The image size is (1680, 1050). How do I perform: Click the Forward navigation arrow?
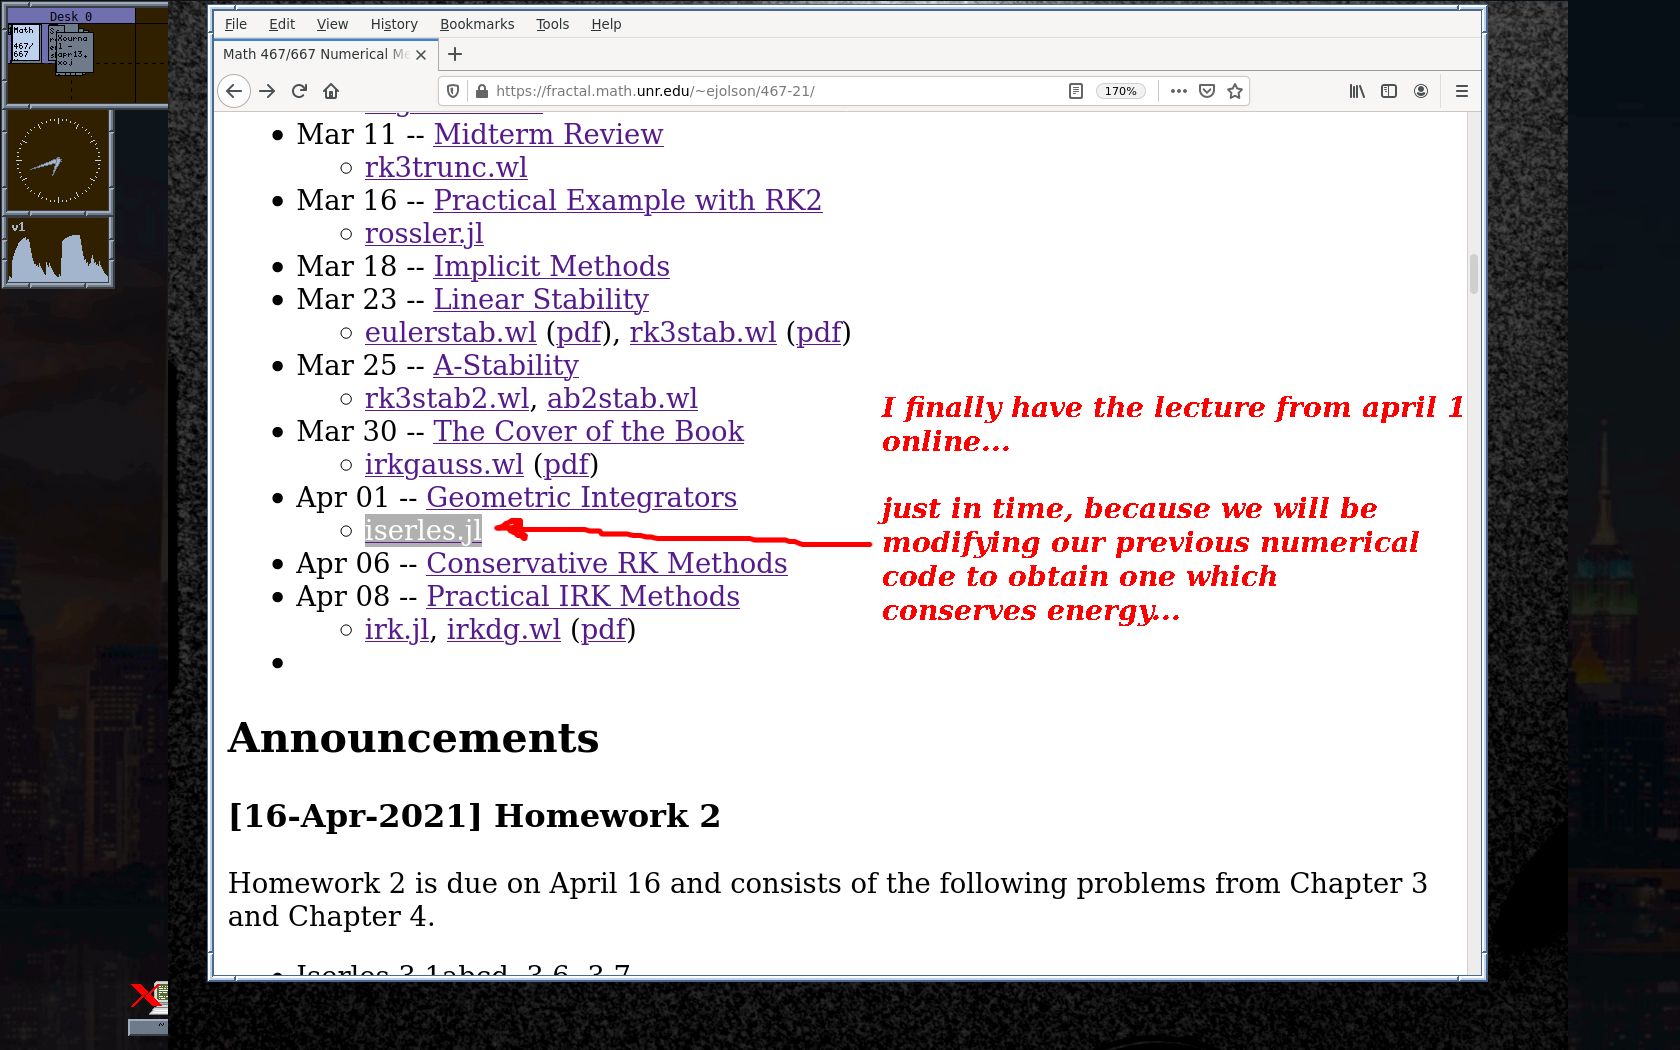(x=267, y=91)
